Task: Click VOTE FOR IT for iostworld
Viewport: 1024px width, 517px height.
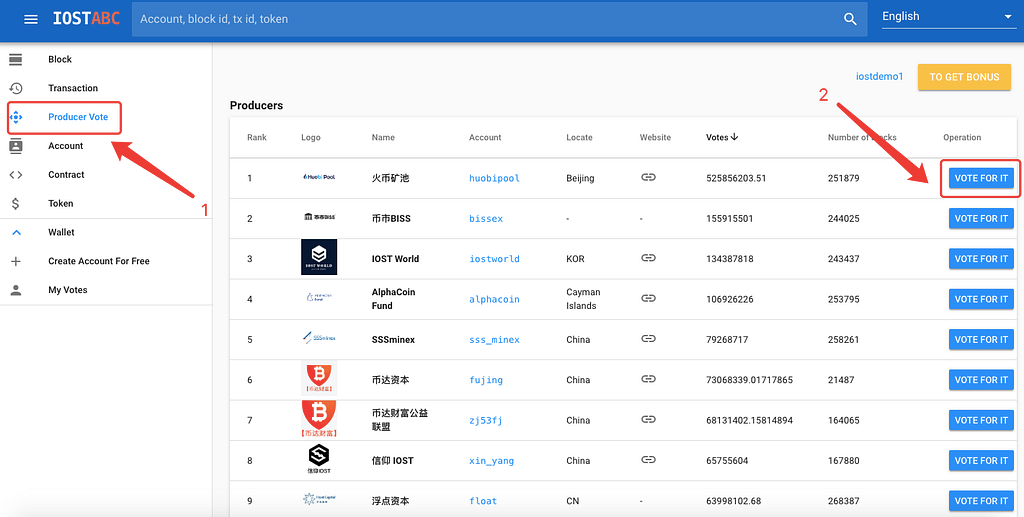Action: [981, 259]
